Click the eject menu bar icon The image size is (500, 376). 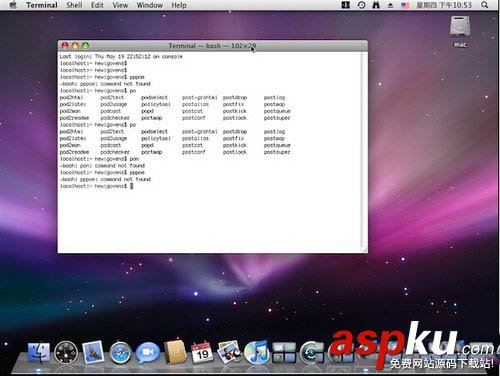click(390, 5)
